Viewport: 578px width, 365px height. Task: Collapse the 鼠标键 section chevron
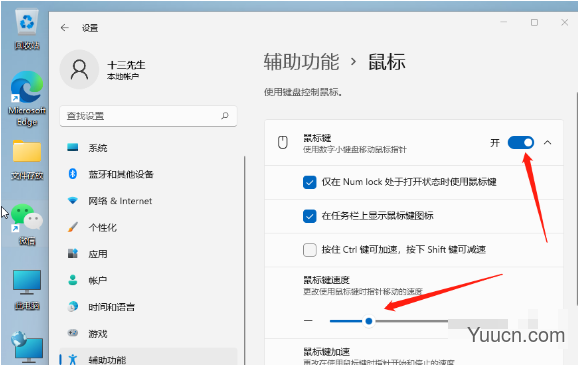pos(547,142)
